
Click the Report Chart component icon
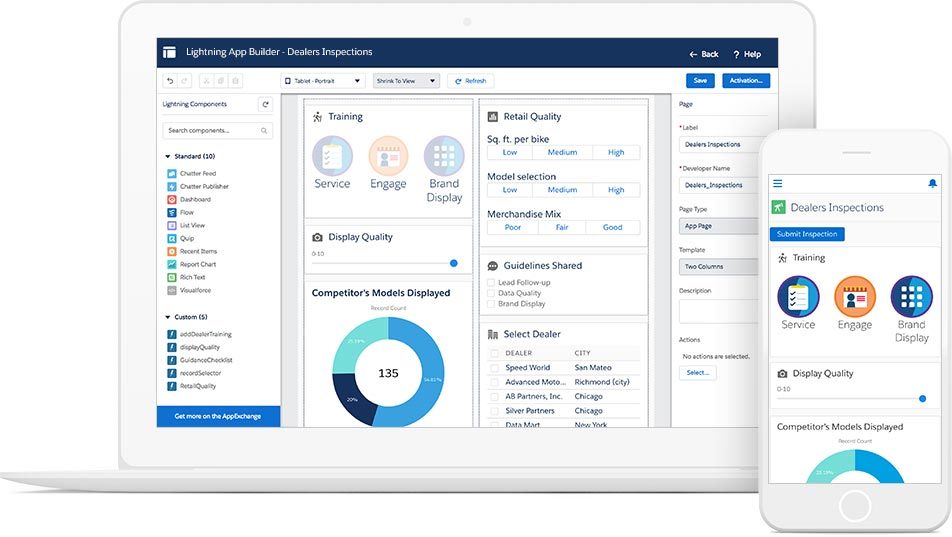click(x=171, y=264)
